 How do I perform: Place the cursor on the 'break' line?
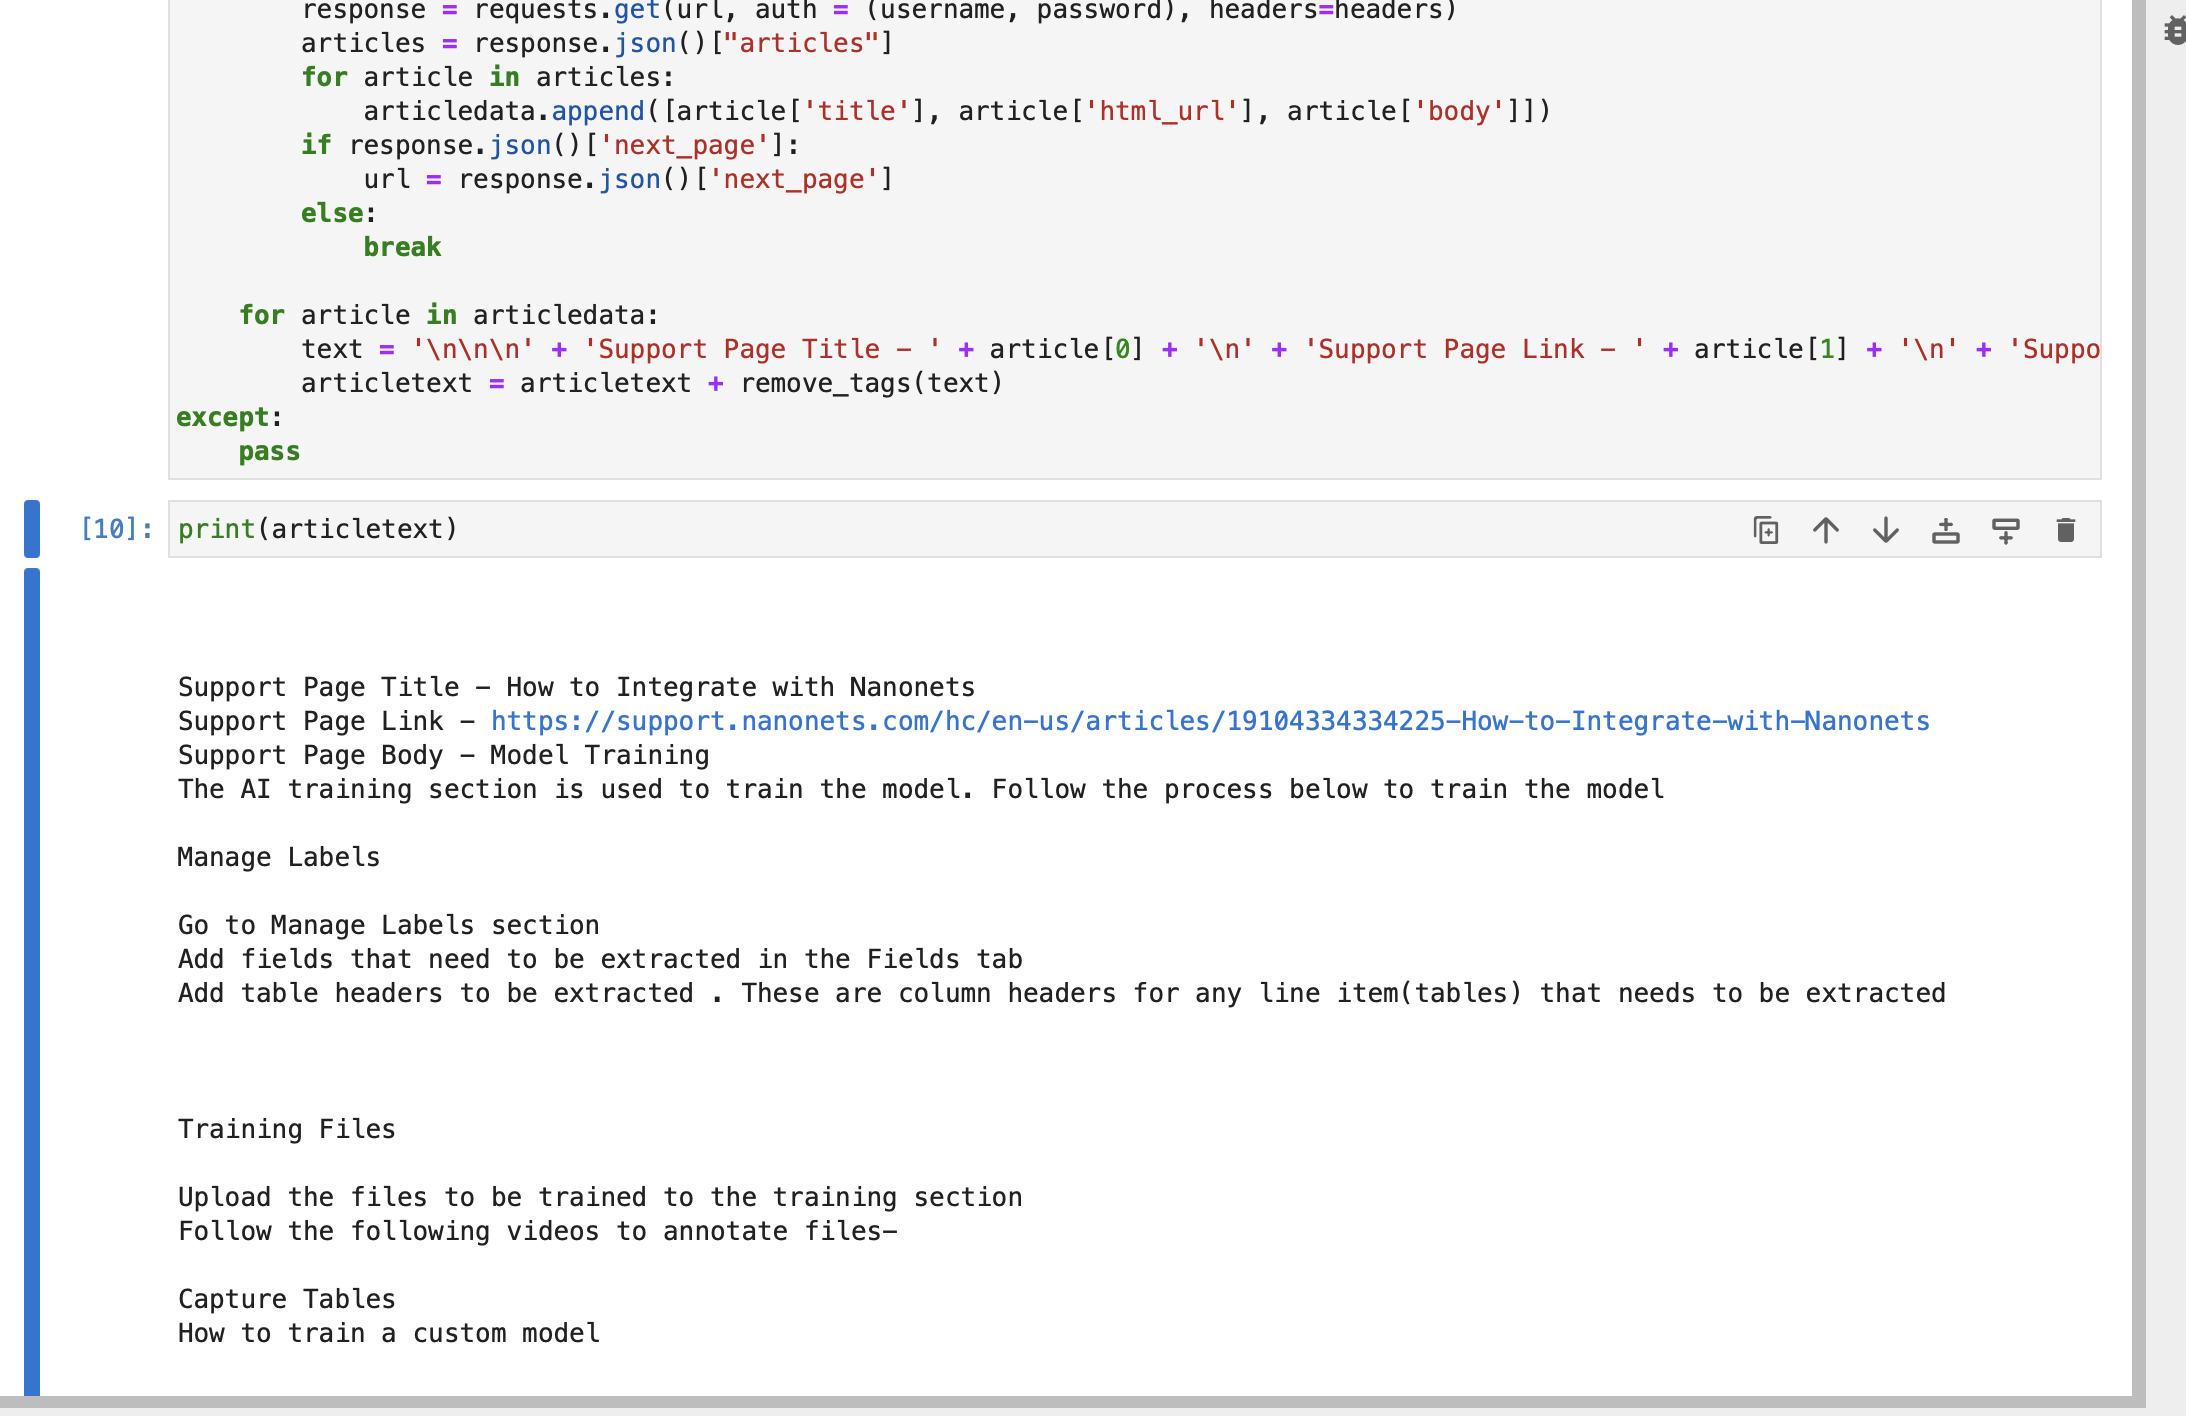pyautogui.click(x=402, y=247)
